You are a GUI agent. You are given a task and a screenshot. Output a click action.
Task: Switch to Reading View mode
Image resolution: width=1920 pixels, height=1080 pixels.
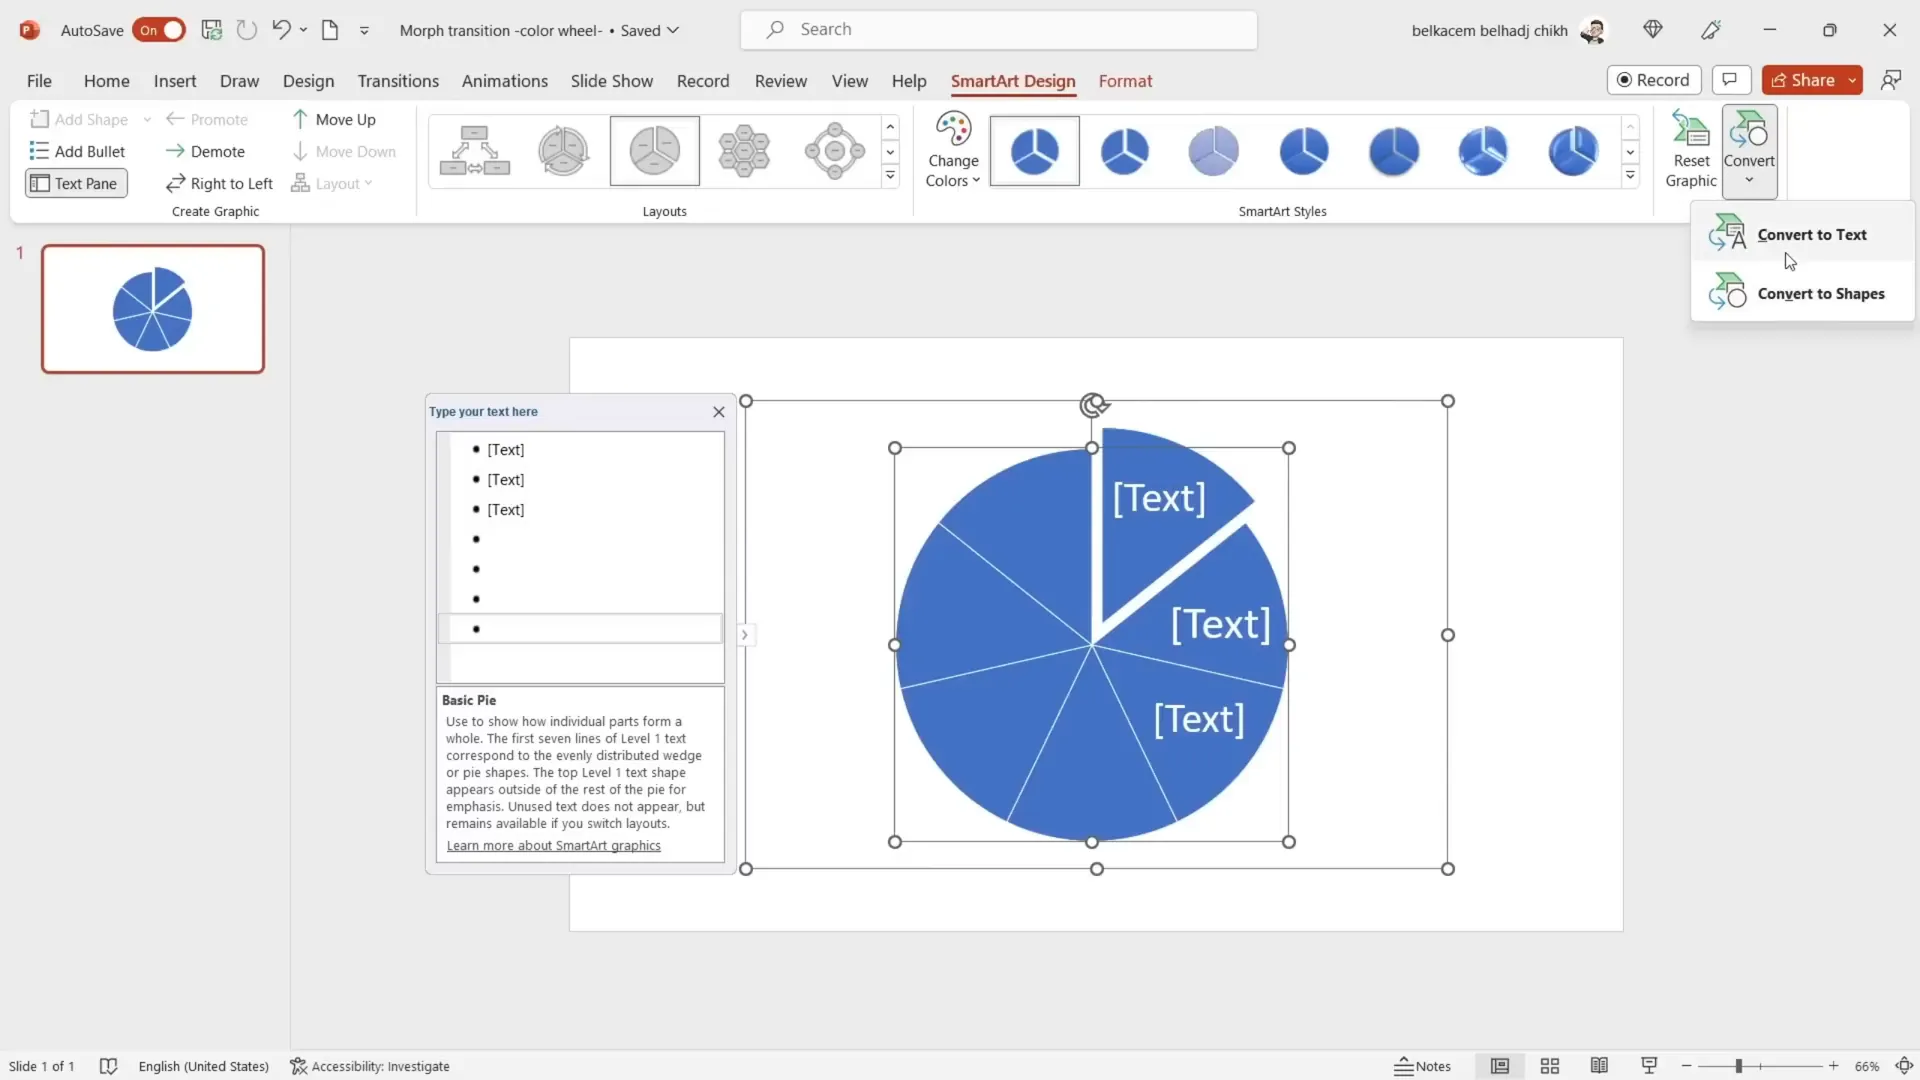(1599, 1066)
